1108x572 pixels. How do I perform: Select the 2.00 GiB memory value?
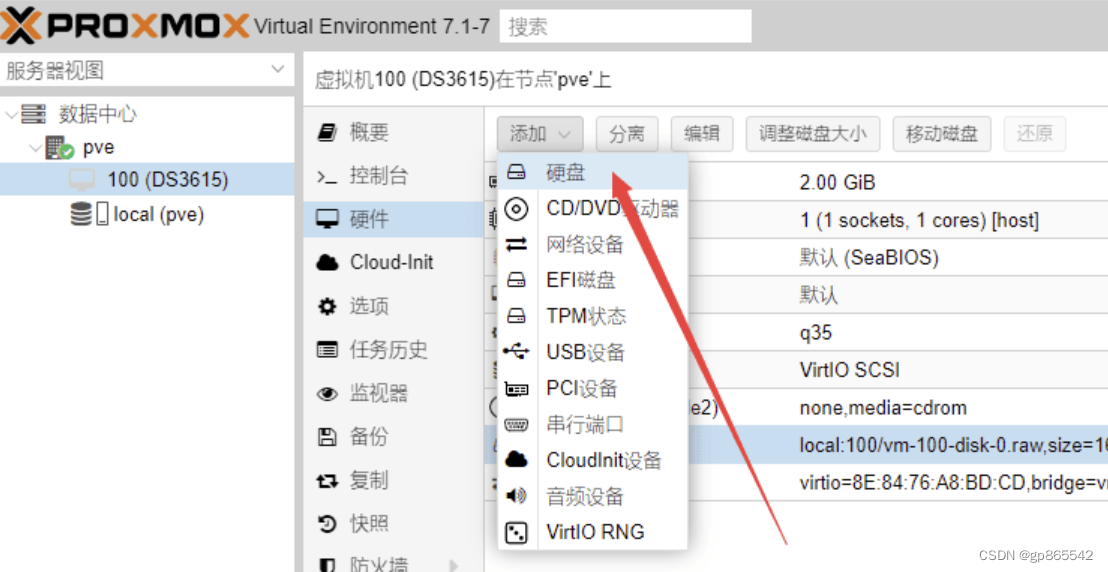pos(837,183)
